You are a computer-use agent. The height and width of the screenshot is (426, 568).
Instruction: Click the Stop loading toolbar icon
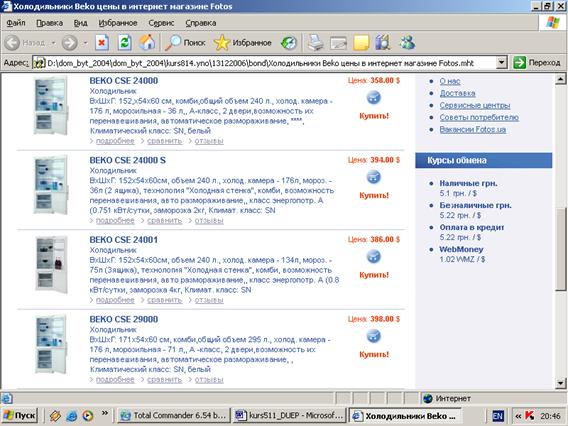pyautogui.click(x=102, y=43)
